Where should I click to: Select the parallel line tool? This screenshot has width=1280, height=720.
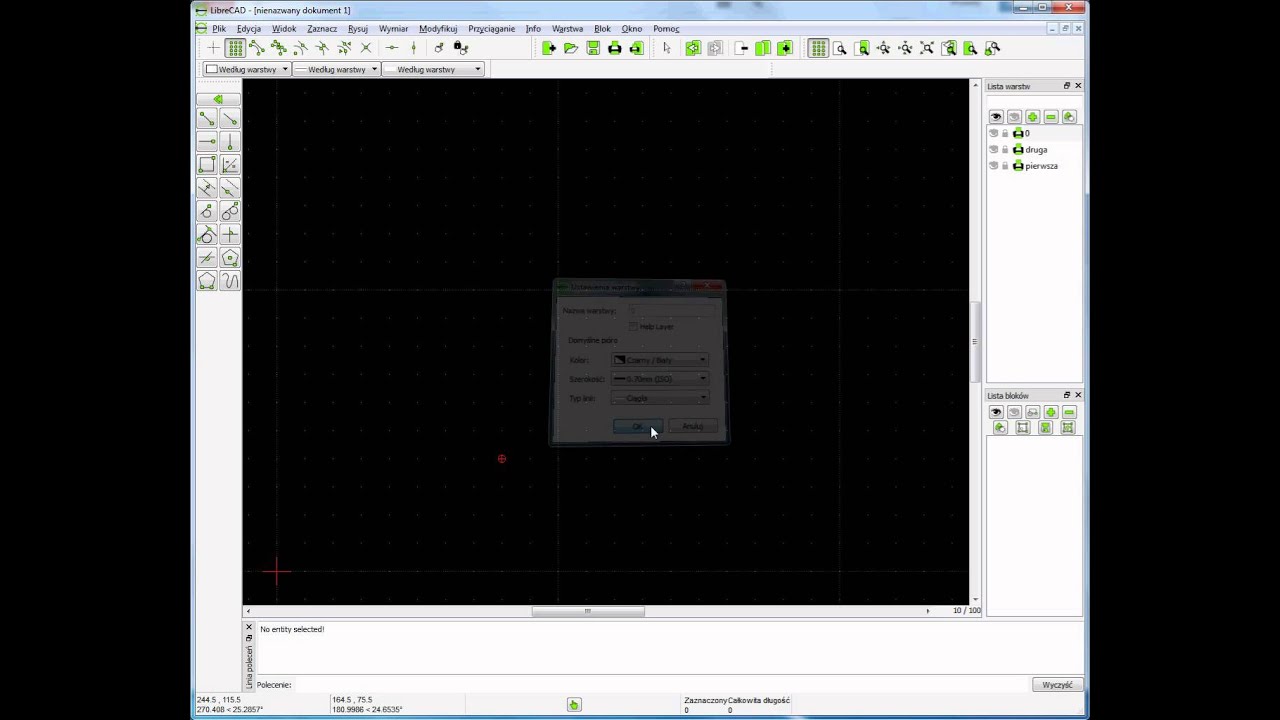pyautogui.click(x=207, y=188)
